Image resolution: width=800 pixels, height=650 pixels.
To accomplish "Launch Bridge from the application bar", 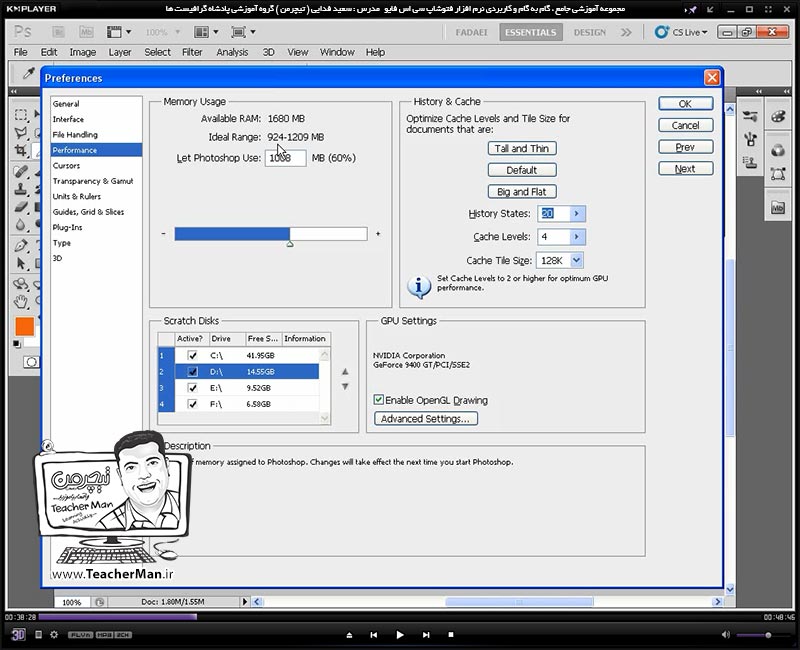I will (x=59, y=32).
